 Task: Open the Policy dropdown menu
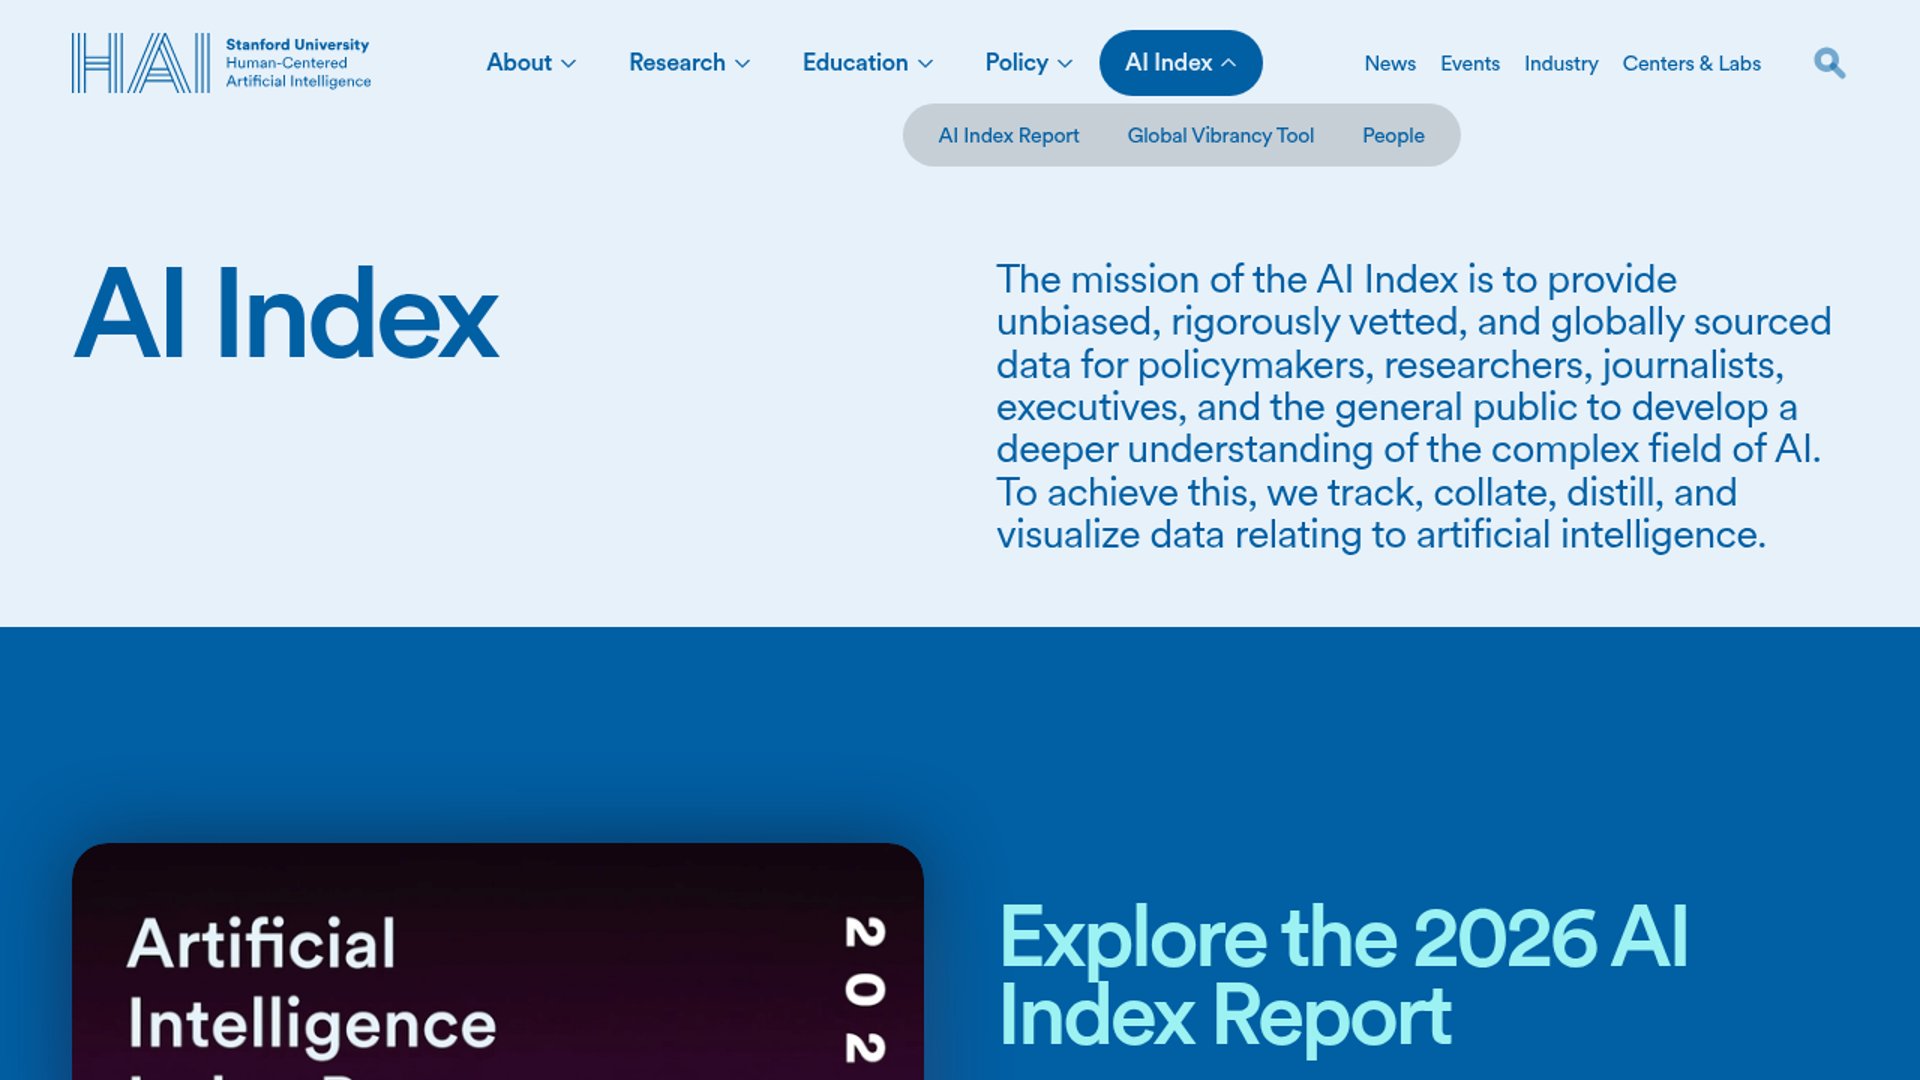[x=1028, y=63]
